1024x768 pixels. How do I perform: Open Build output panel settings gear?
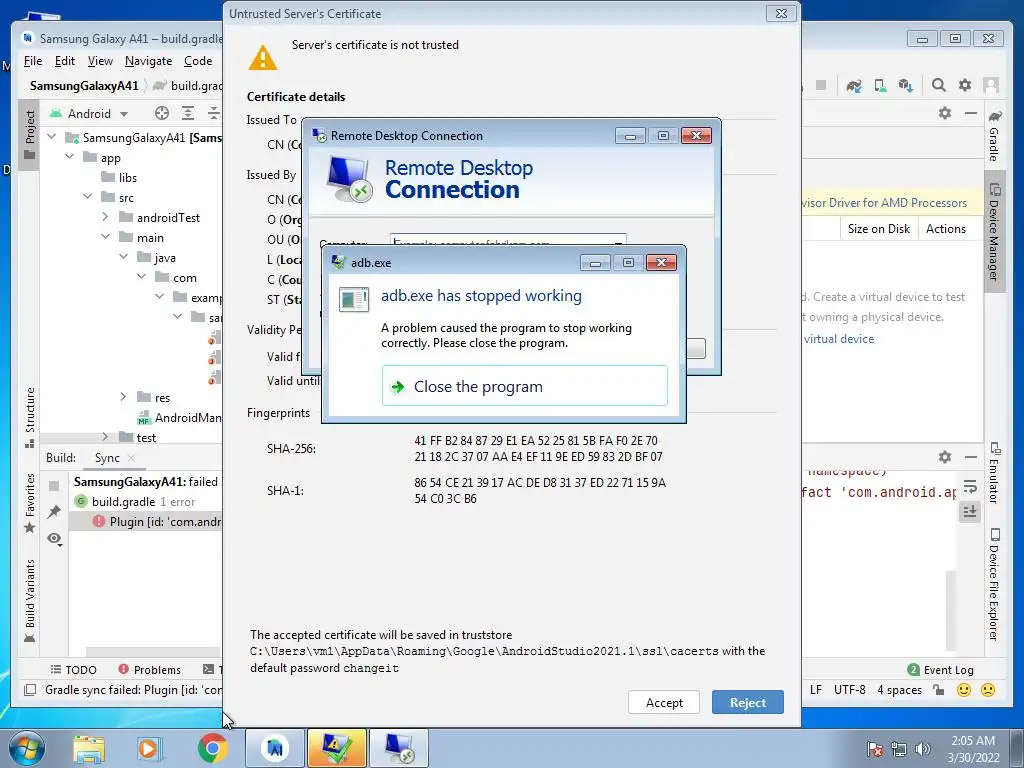945,457
